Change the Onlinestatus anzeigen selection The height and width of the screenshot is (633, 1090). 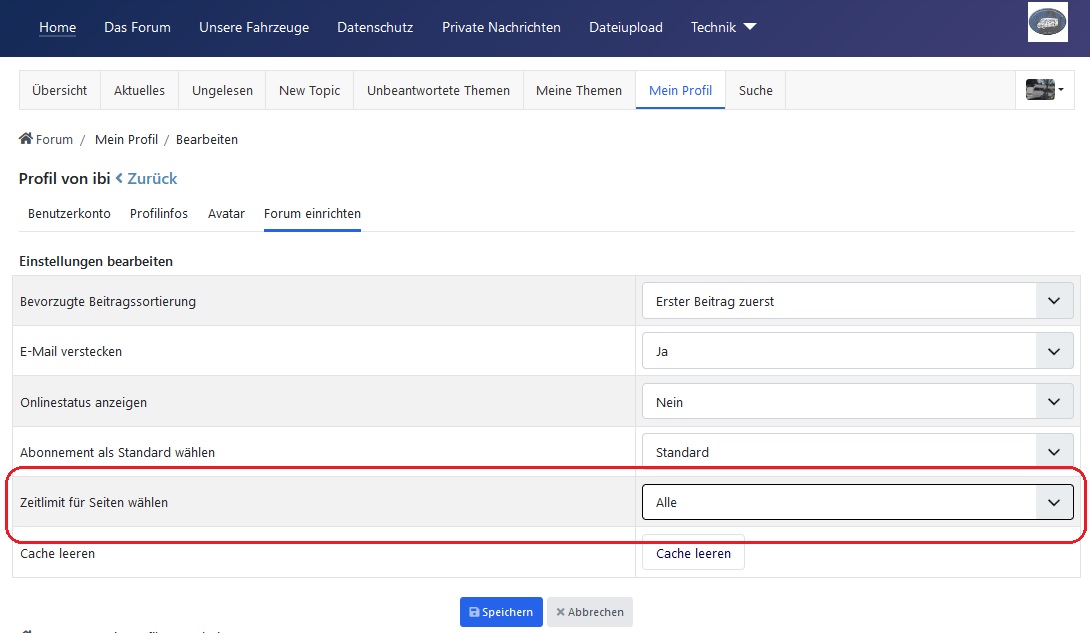click(857, 402)
